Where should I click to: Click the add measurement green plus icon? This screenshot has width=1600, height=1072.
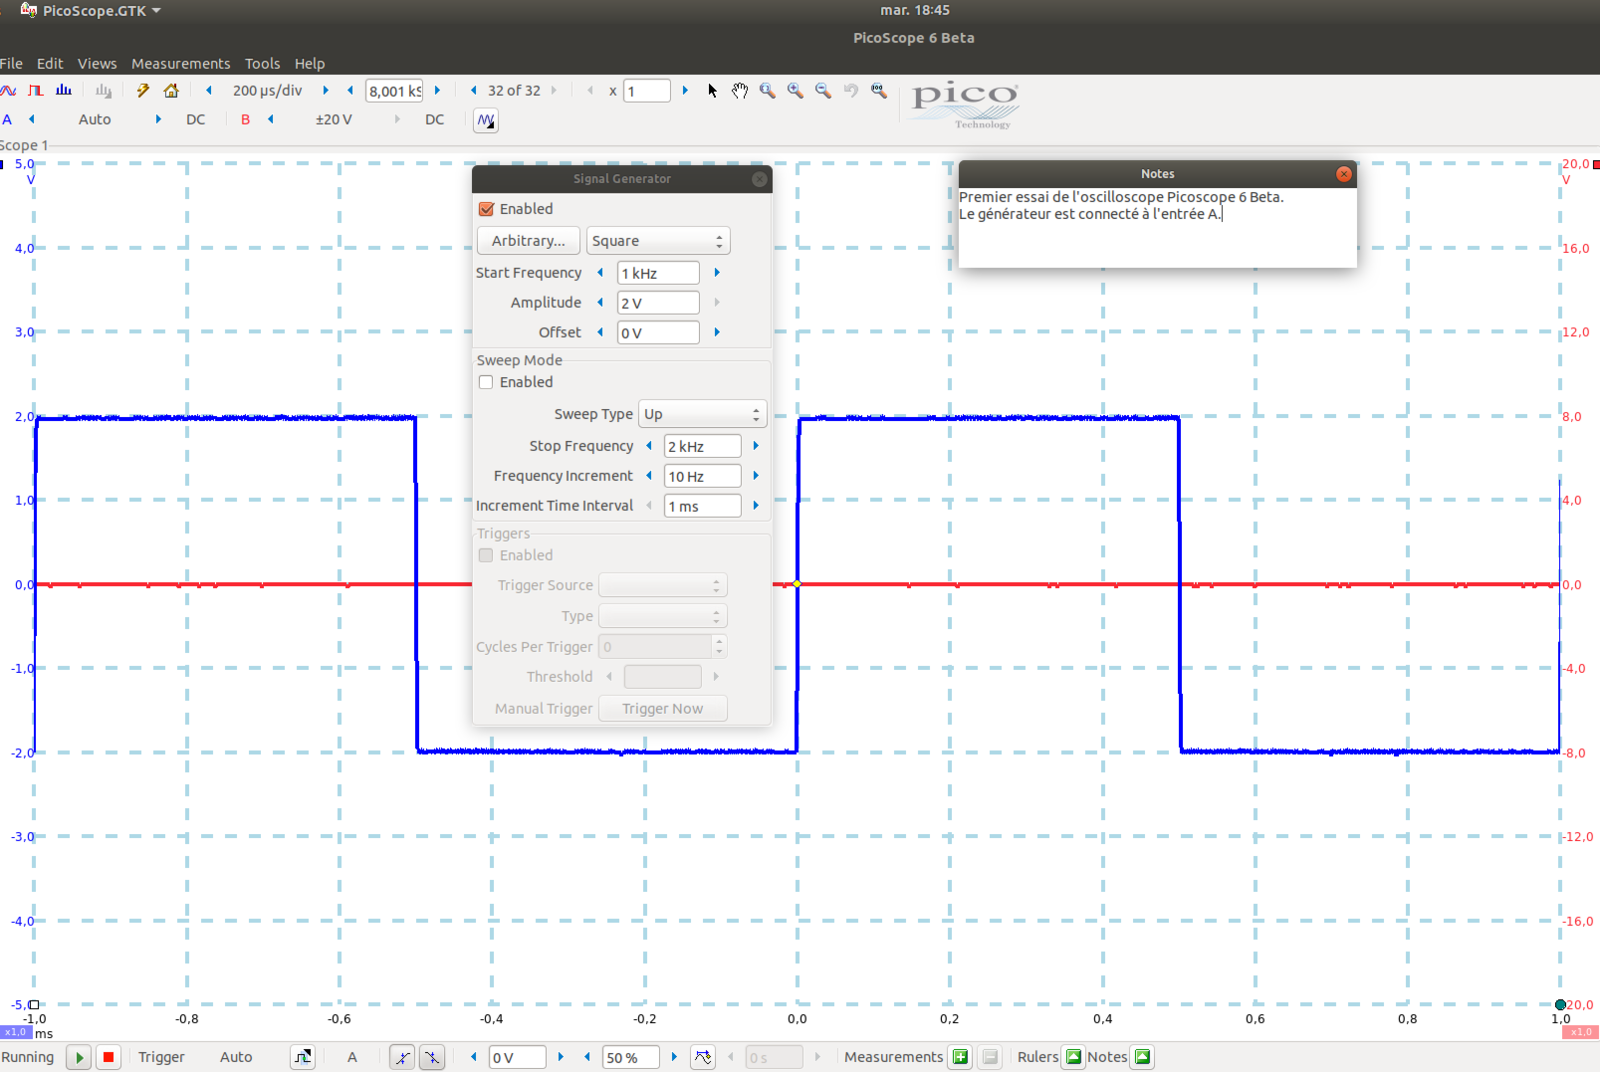click(x=960, y=1057)
